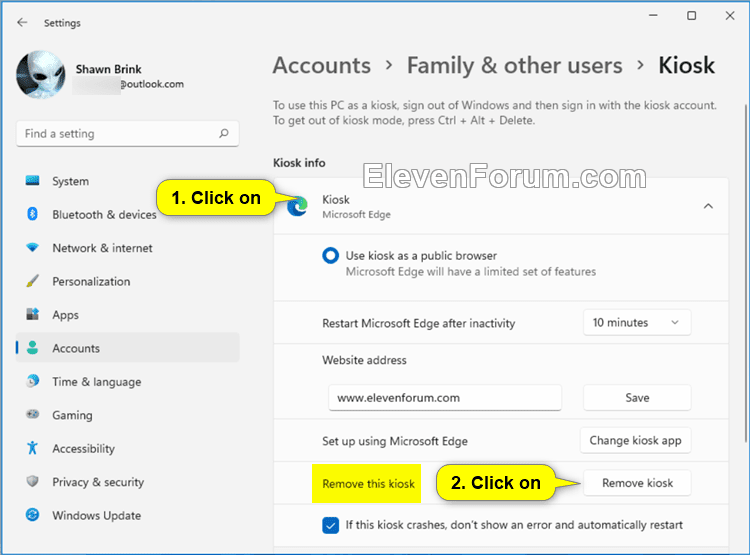750x555 pixels.
Task: Click the Microsoft Edge kiosk icon
Action: [x=297, y=206]
